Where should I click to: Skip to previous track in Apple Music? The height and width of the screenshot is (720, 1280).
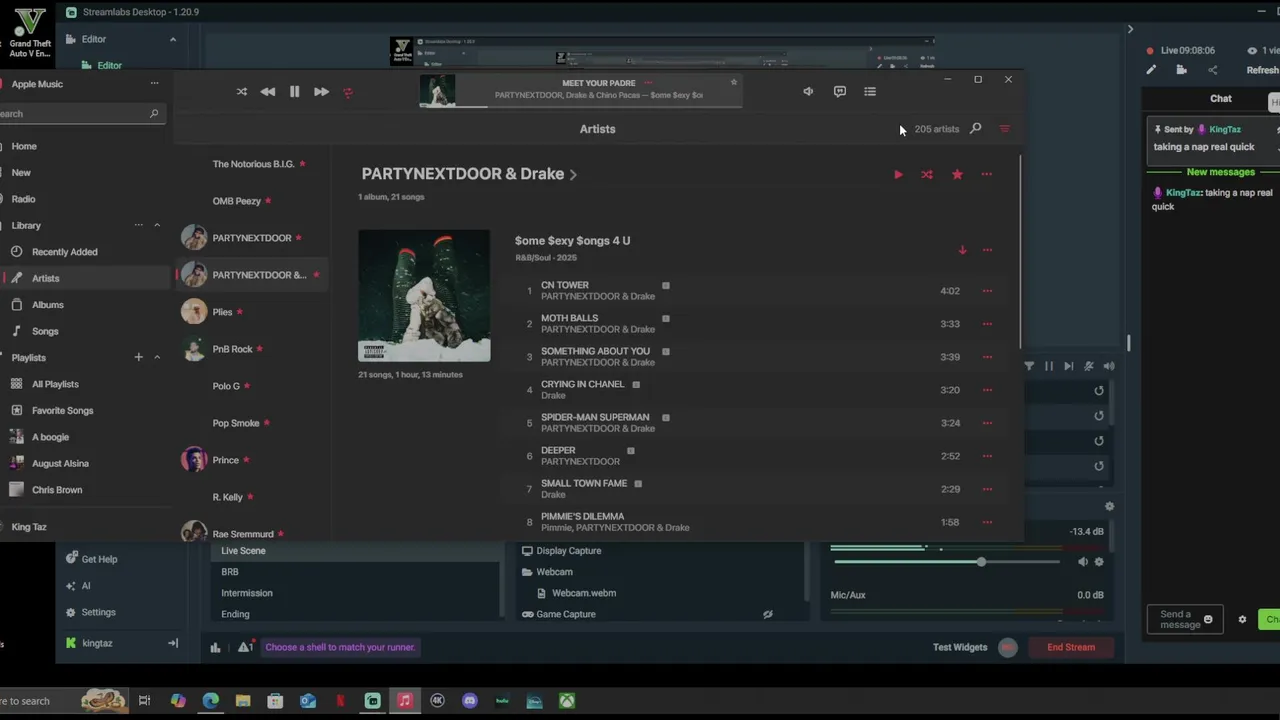pyautogui.click(x=267, y=92)
